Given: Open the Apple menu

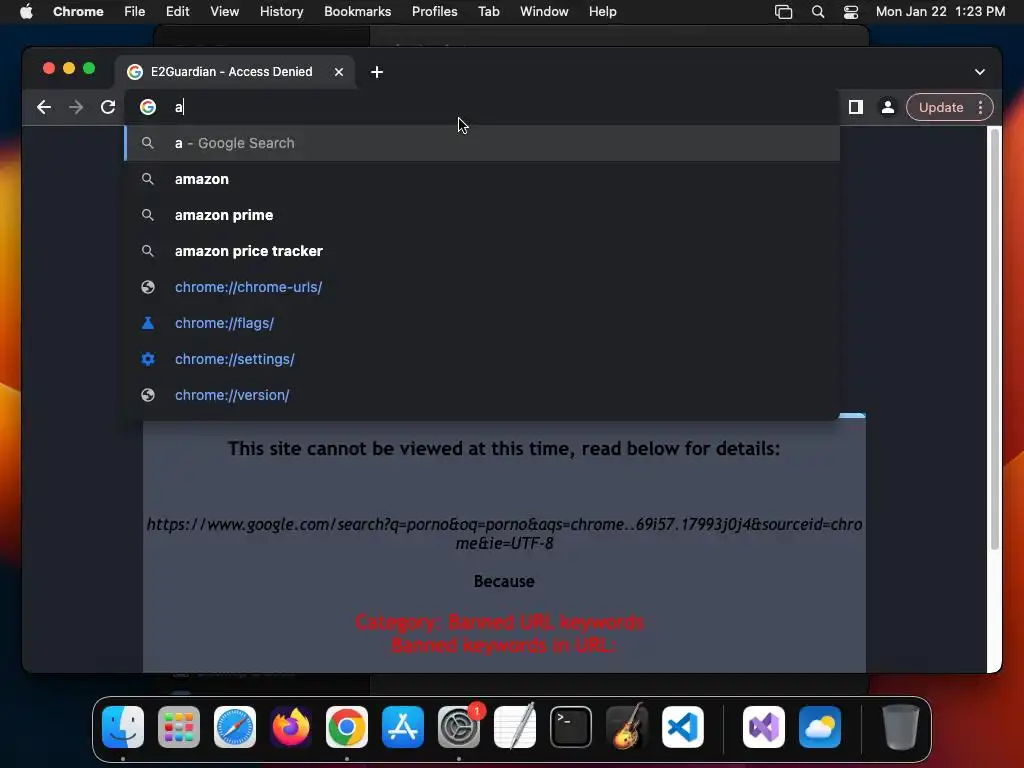Looking at the screenshot, I should click(x=26, y=12).
